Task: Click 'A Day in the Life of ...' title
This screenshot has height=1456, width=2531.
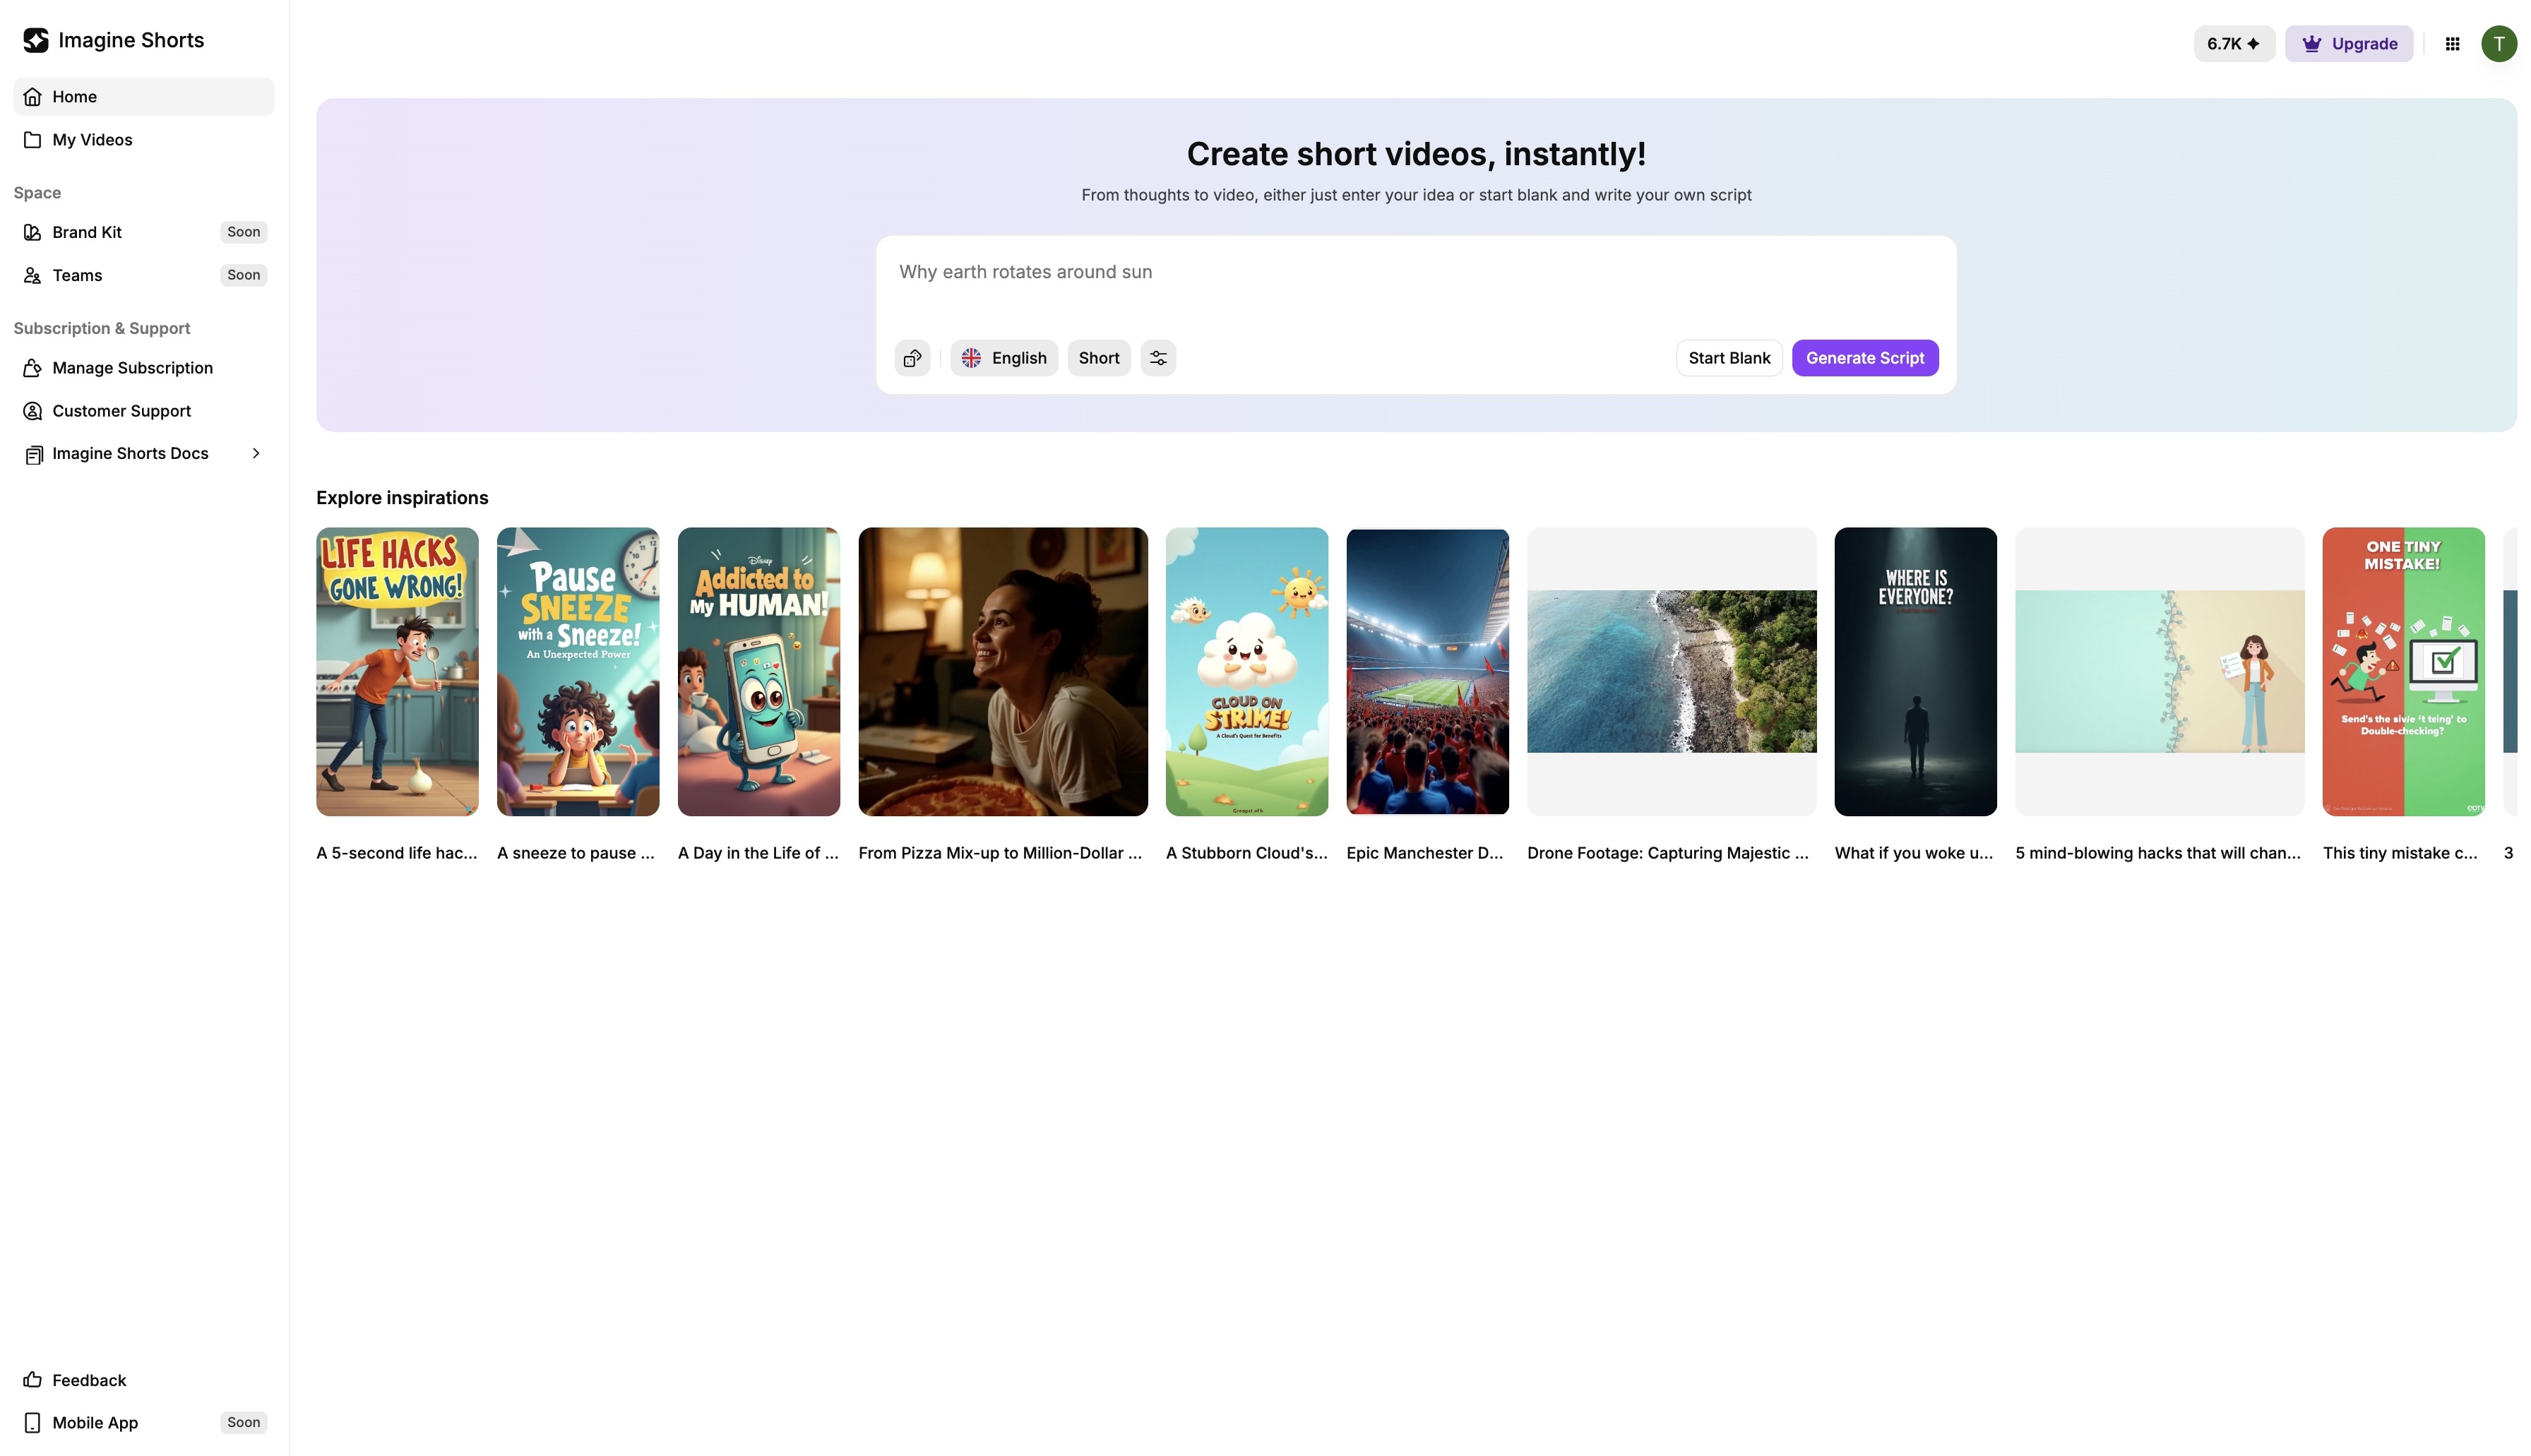Action: click(x=758, y=853)
